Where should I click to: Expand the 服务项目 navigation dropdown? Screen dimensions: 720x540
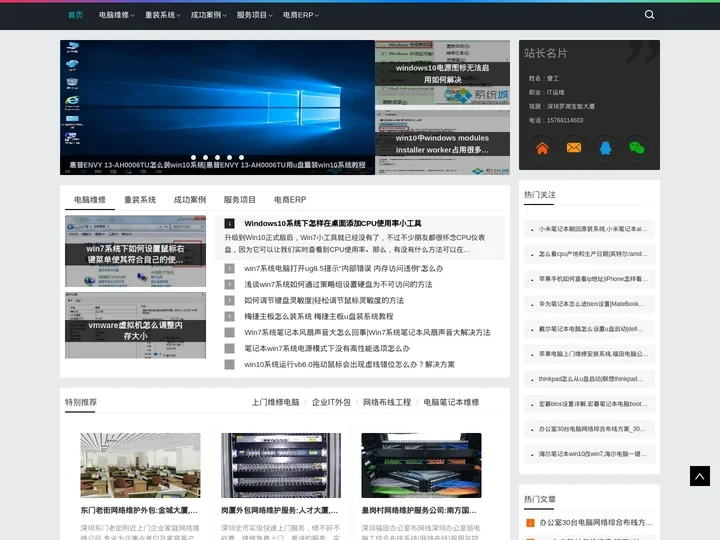coord(254,15)
